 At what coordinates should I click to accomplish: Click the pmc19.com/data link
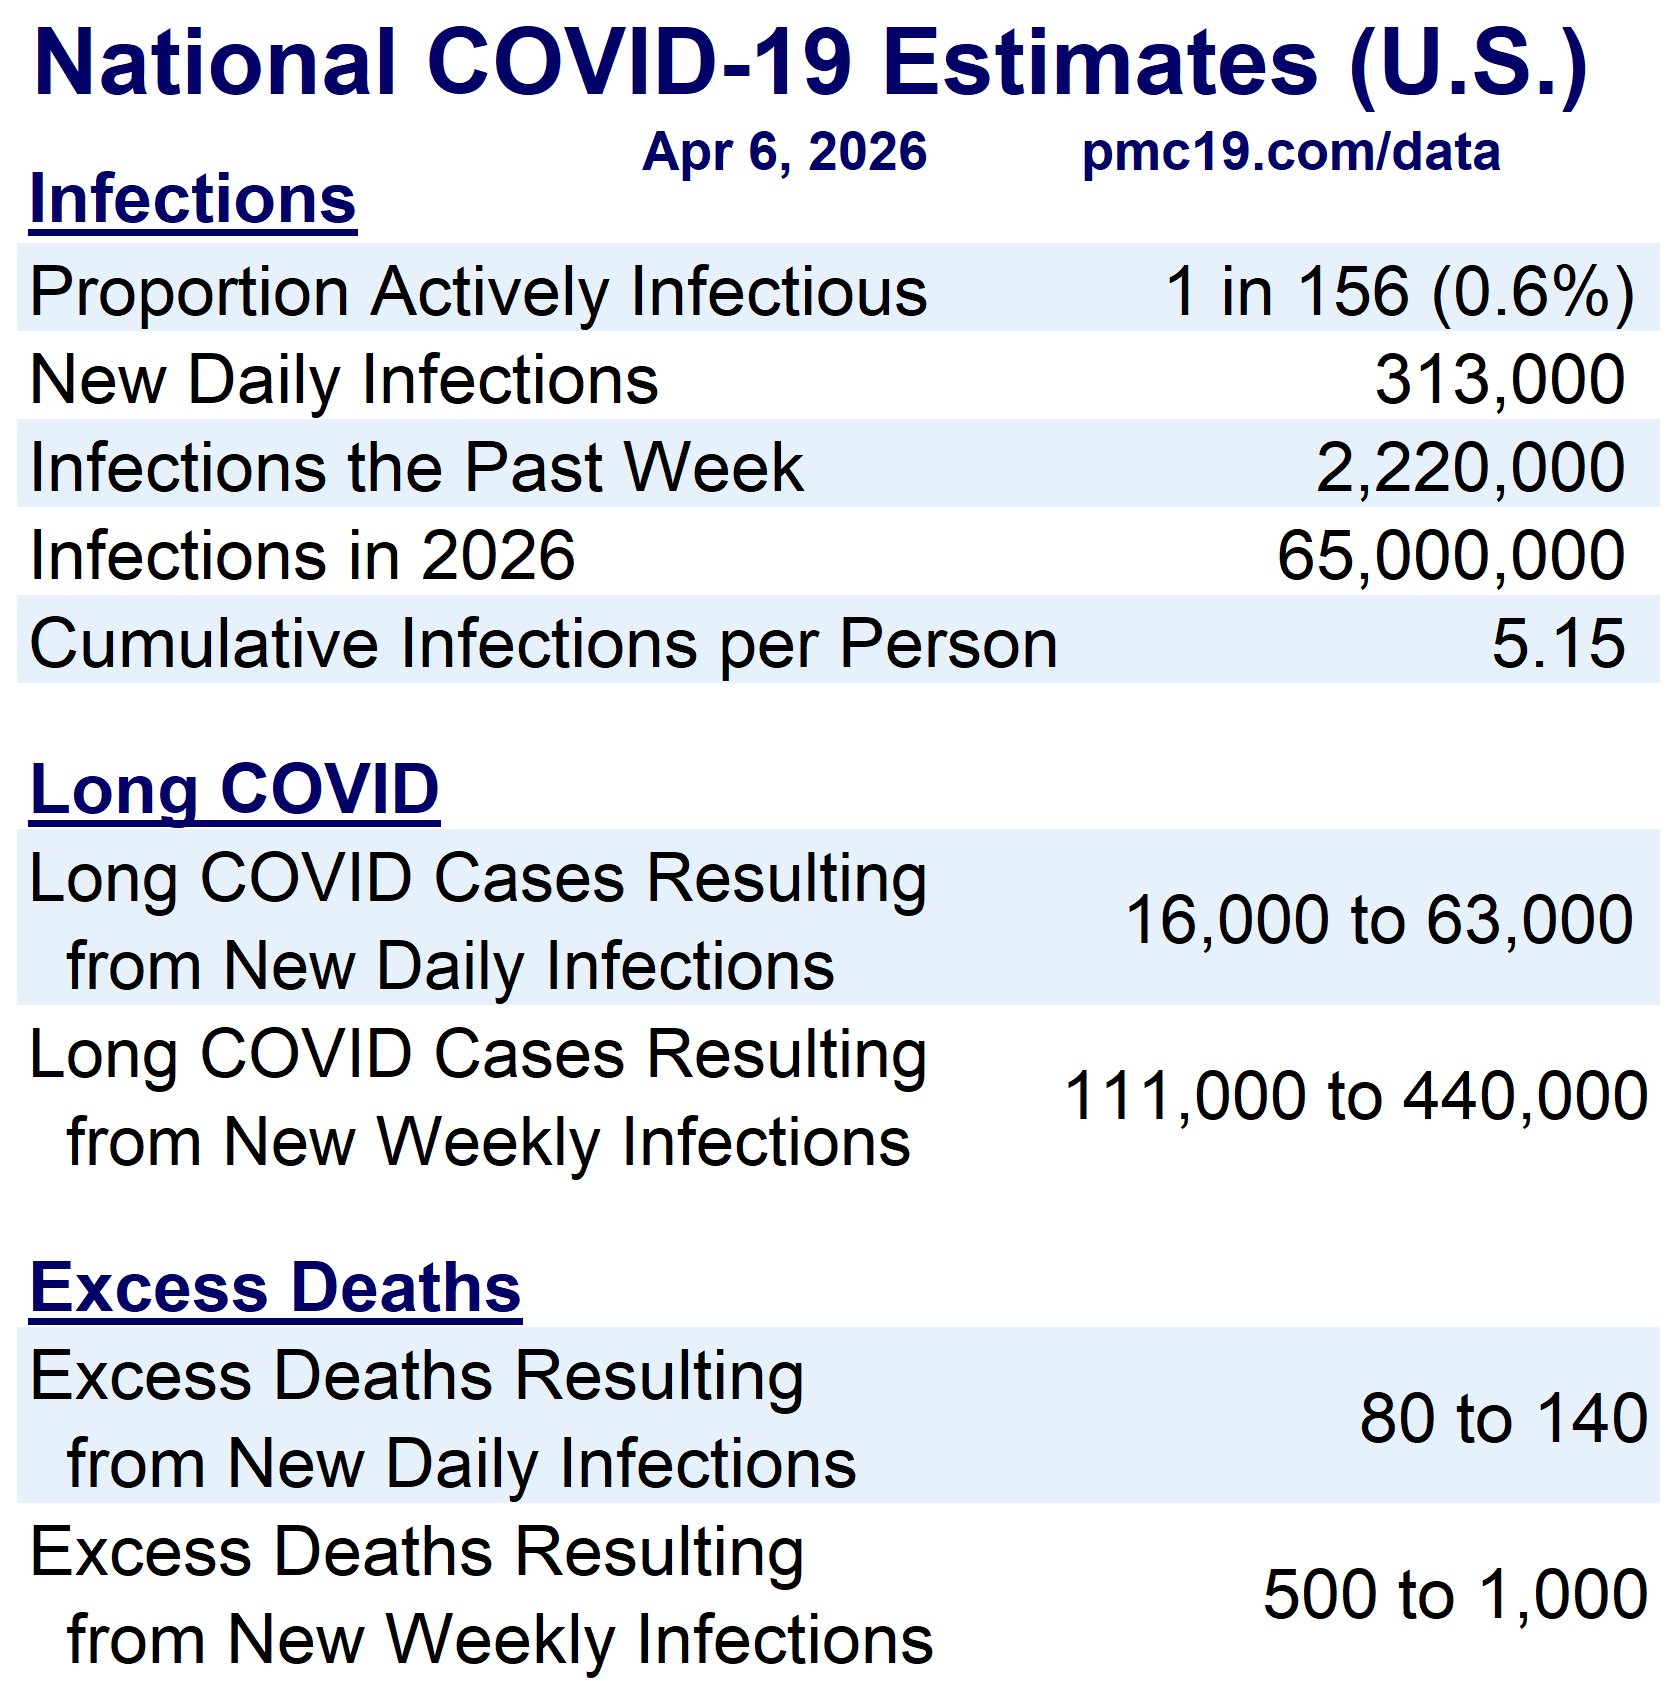1290,153
